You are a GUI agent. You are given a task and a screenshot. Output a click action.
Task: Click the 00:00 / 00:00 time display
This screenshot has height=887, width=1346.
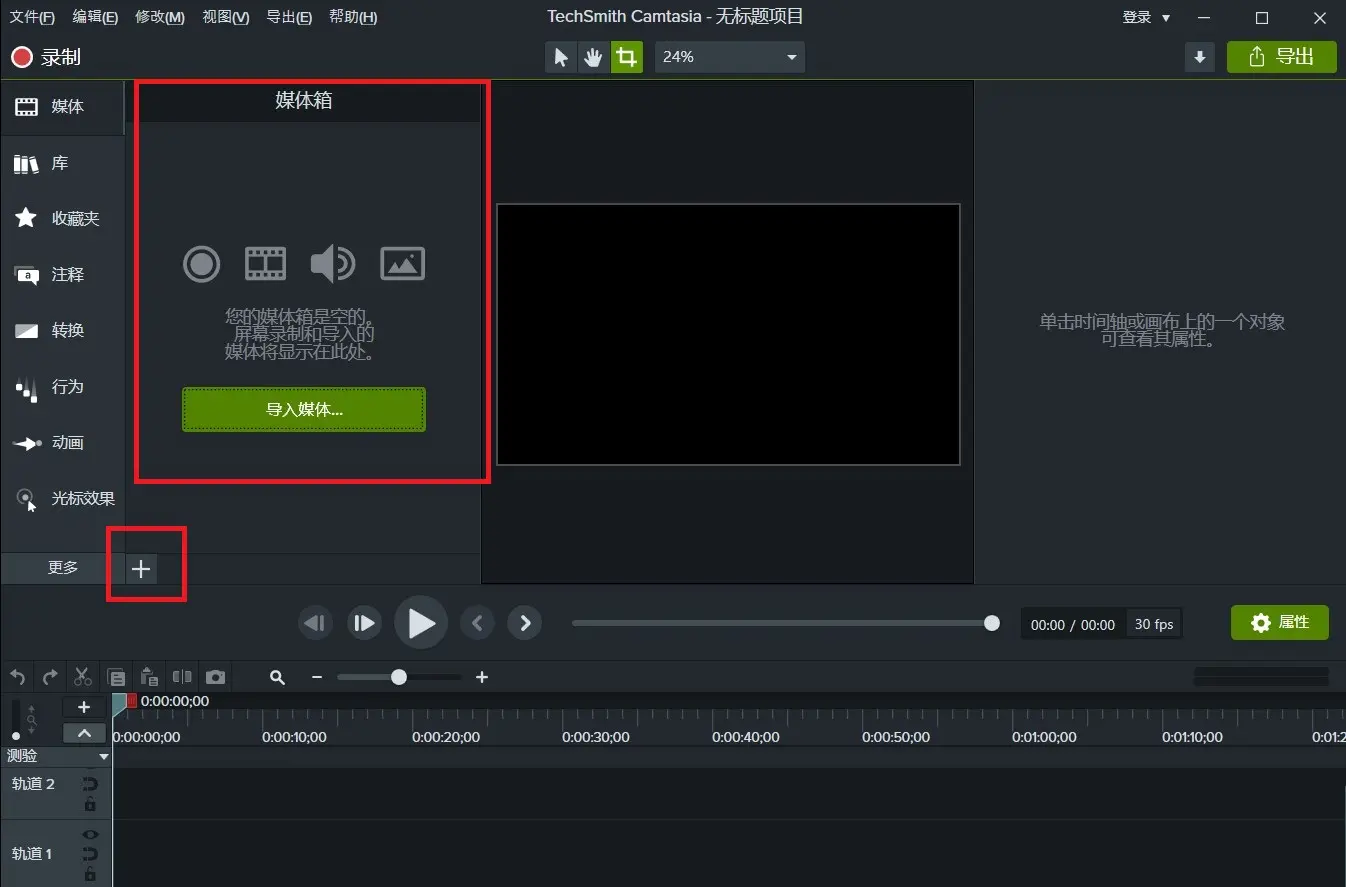click(1073, 624)
